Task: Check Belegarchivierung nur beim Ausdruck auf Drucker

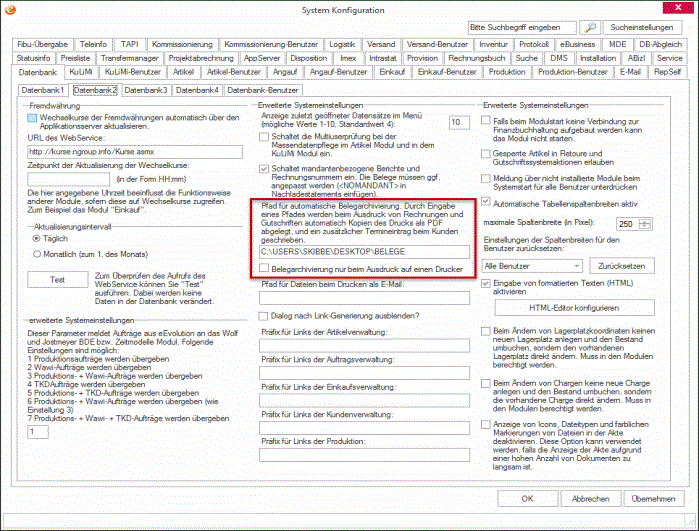Action: tap(264, 268)
